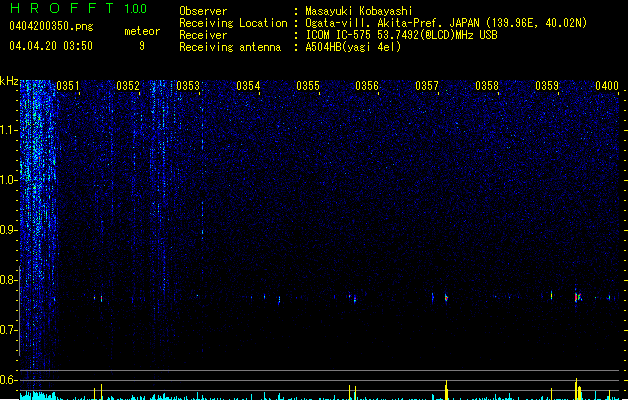The height and width of the screenshot is (400, 629).
Task: Click location text Ogata-vill. Akita-Pref. JAPAN
Action: pyautogui.click(x=392, y=23)
